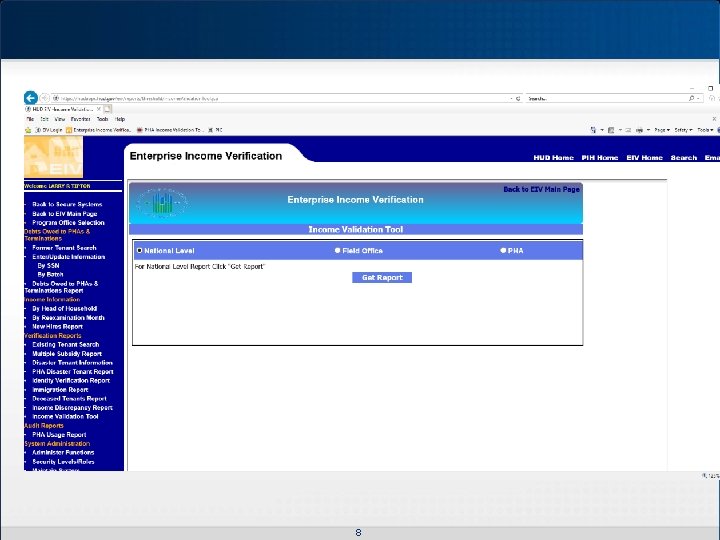Click Back to EIV Main Page sidebar link
Viewport: 720px width, 540px height.
[x=65, y=214]
